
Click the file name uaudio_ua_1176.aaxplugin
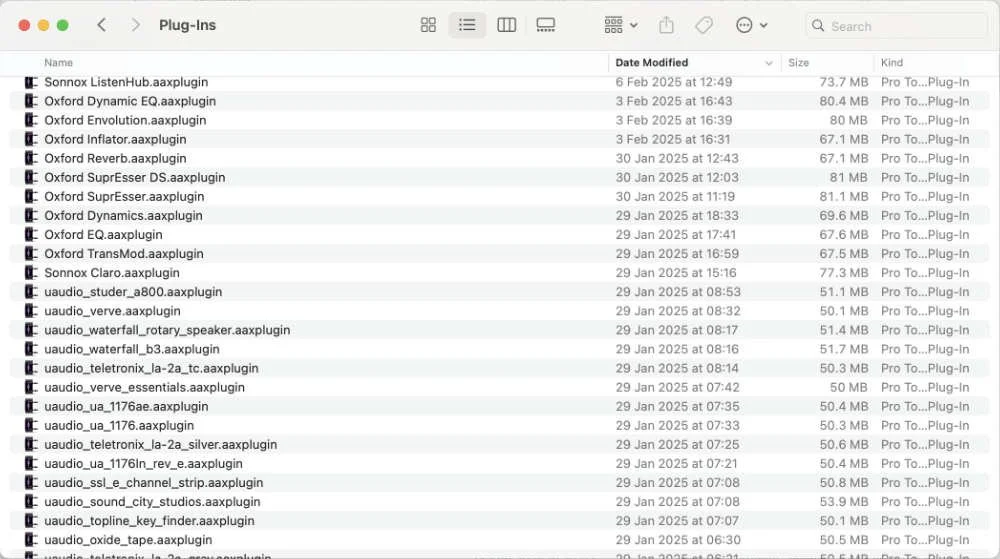click(119, 426)
